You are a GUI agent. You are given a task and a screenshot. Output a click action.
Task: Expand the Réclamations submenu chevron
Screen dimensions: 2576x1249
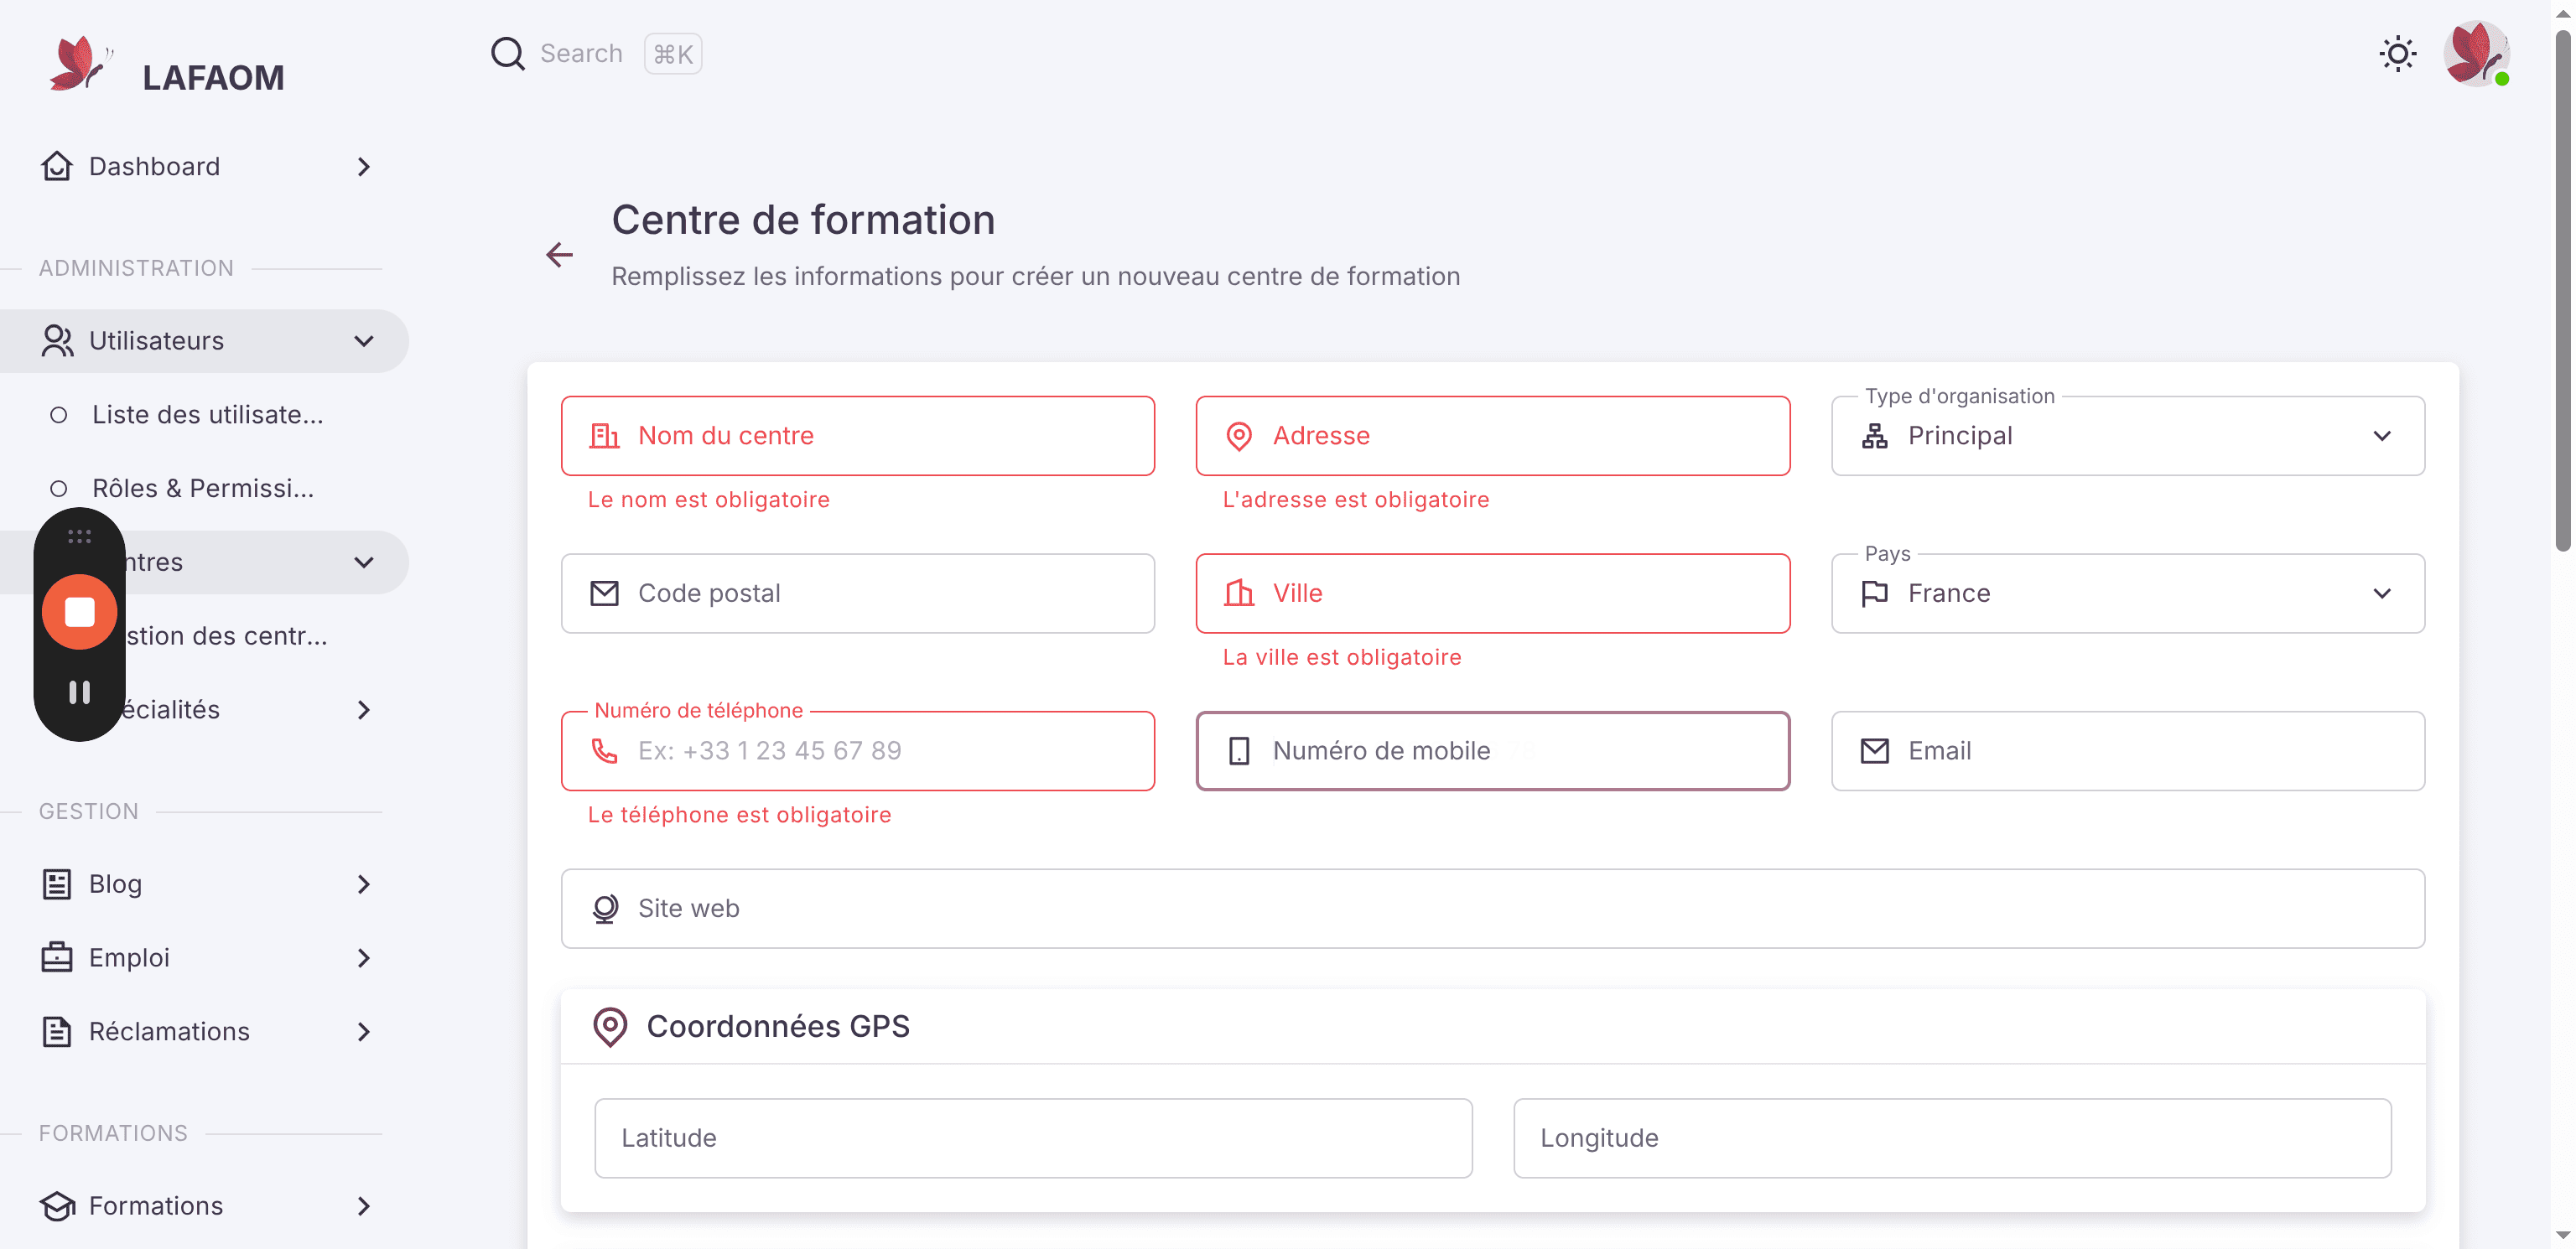(364, 1032)
